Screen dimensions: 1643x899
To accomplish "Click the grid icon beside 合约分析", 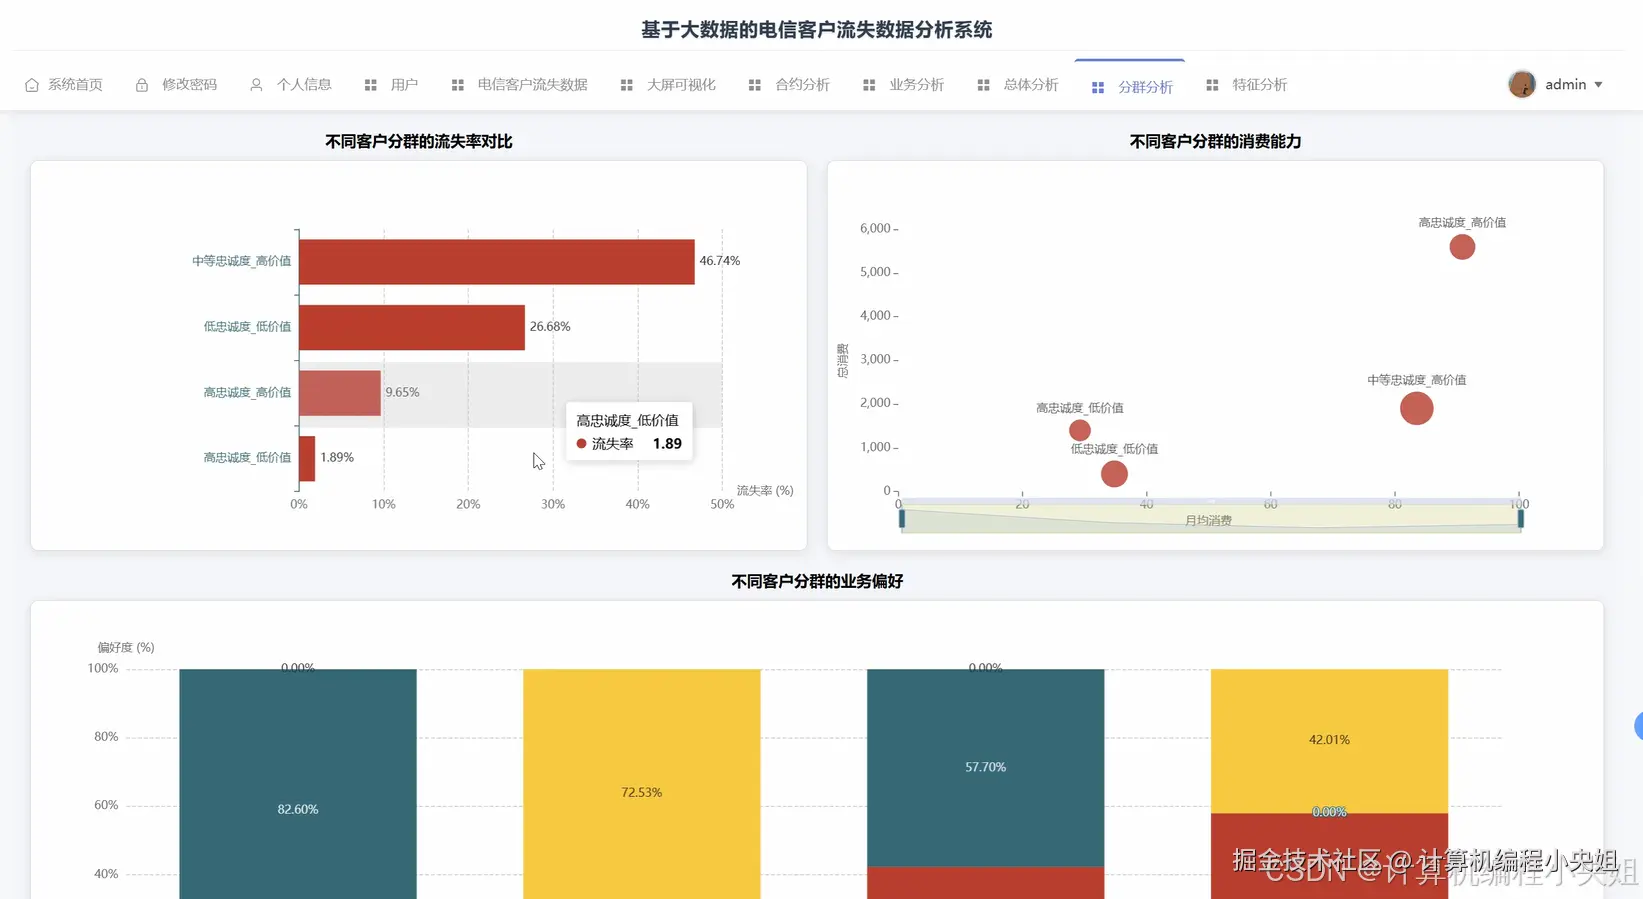I will coord(755,85).
